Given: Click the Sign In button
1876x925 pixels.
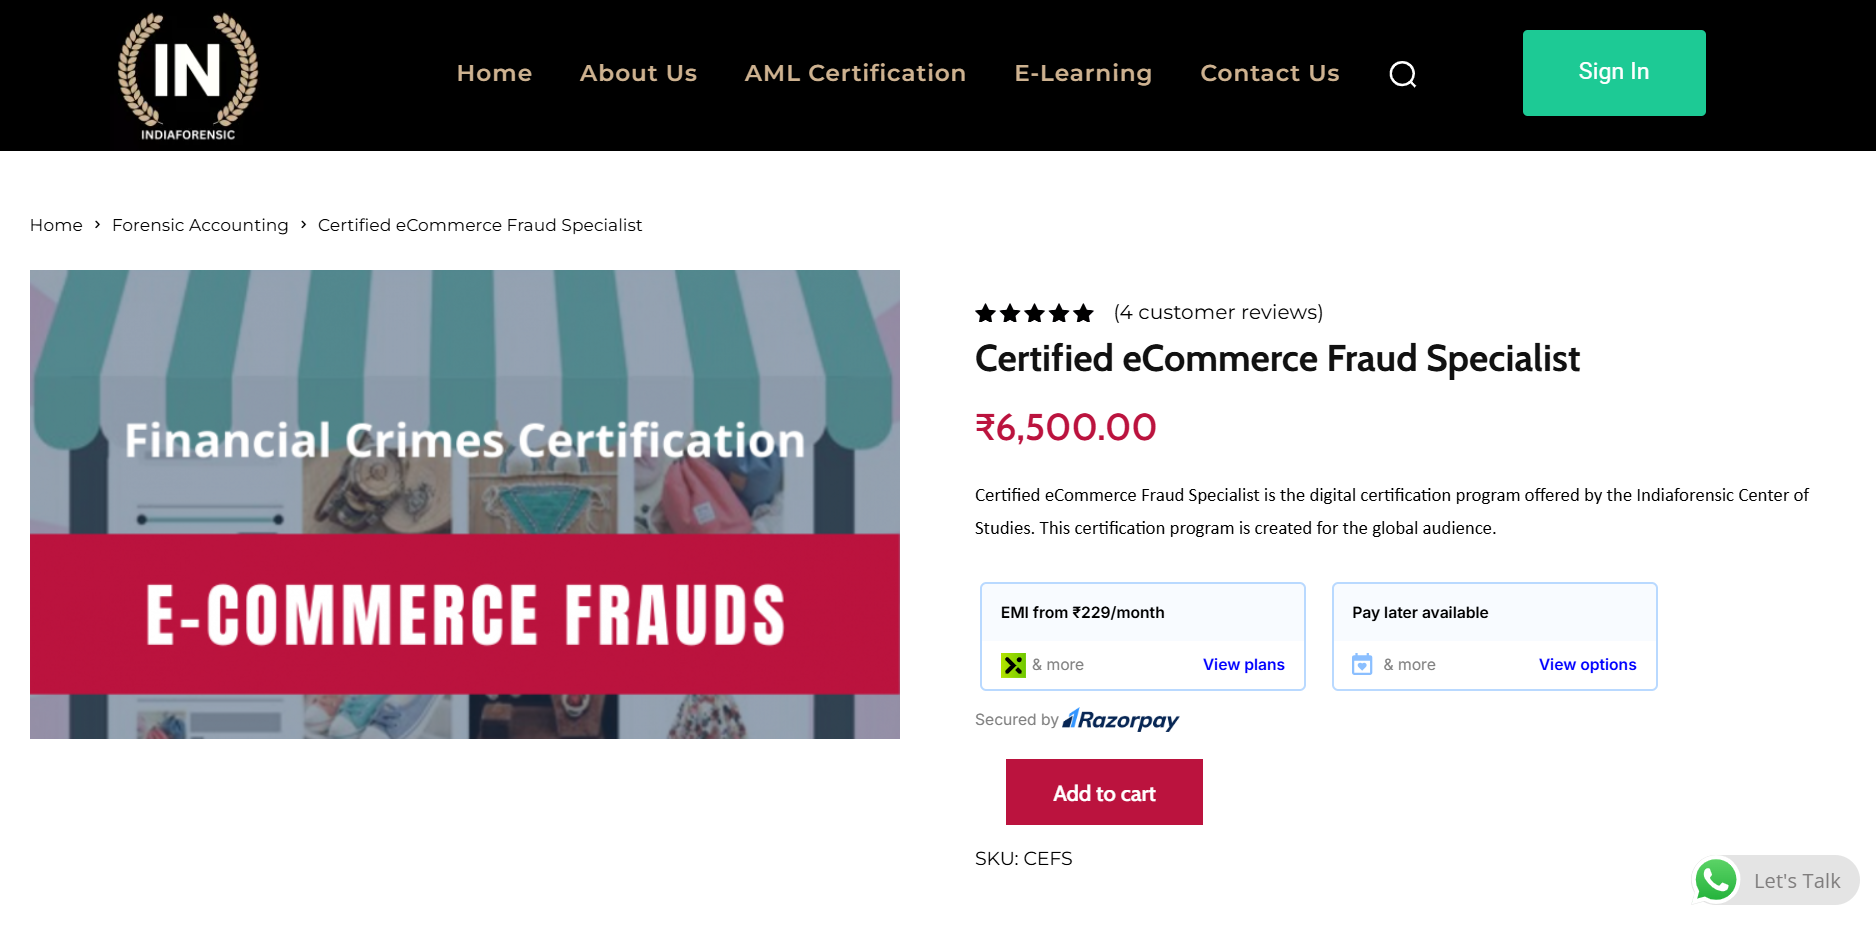Looking at the screenshot, I should [x=1614, y=73].
